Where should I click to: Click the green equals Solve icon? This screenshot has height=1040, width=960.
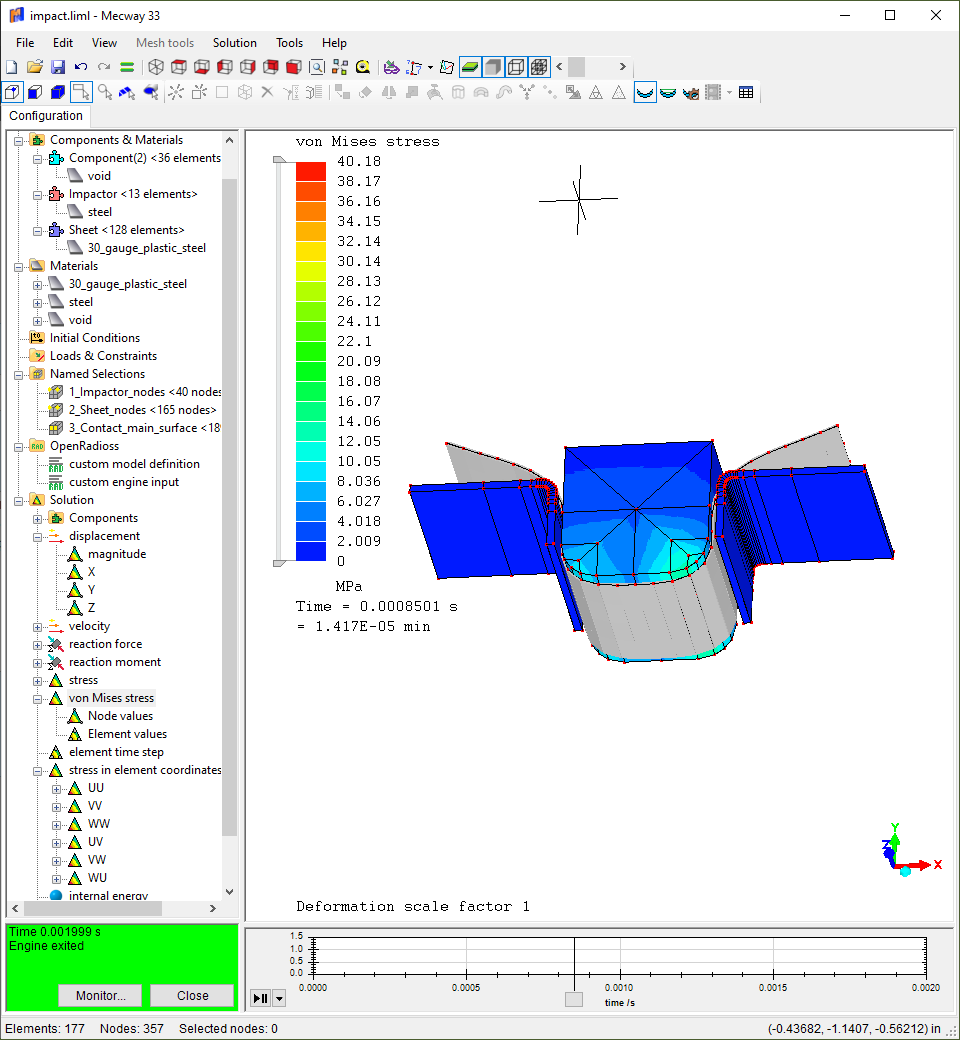[x=127, y=67]
